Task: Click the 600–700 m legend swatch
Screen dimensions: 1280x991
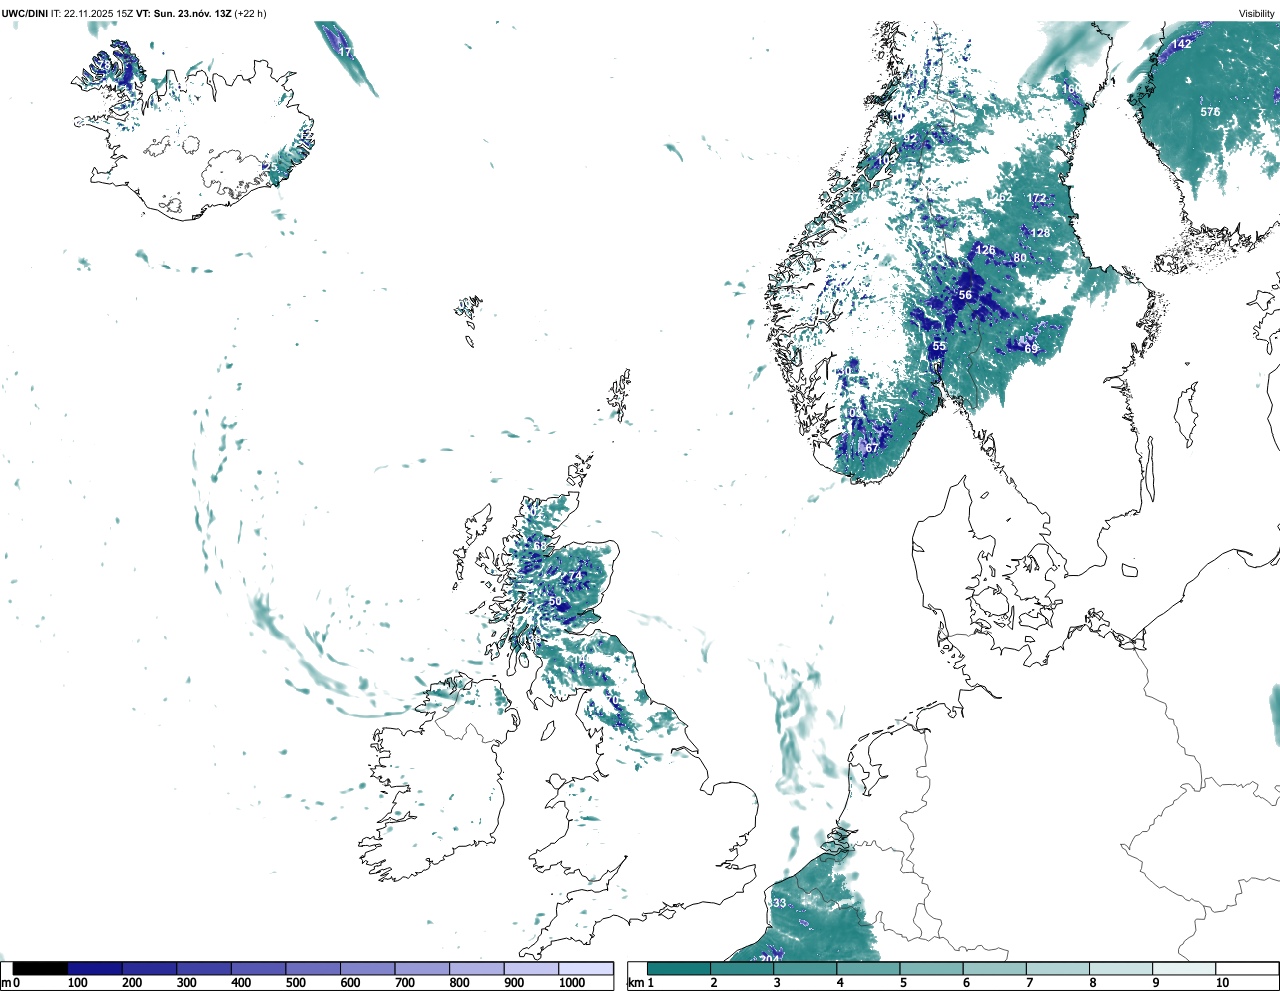Action: pyautogui.click(x=368, y=968)
